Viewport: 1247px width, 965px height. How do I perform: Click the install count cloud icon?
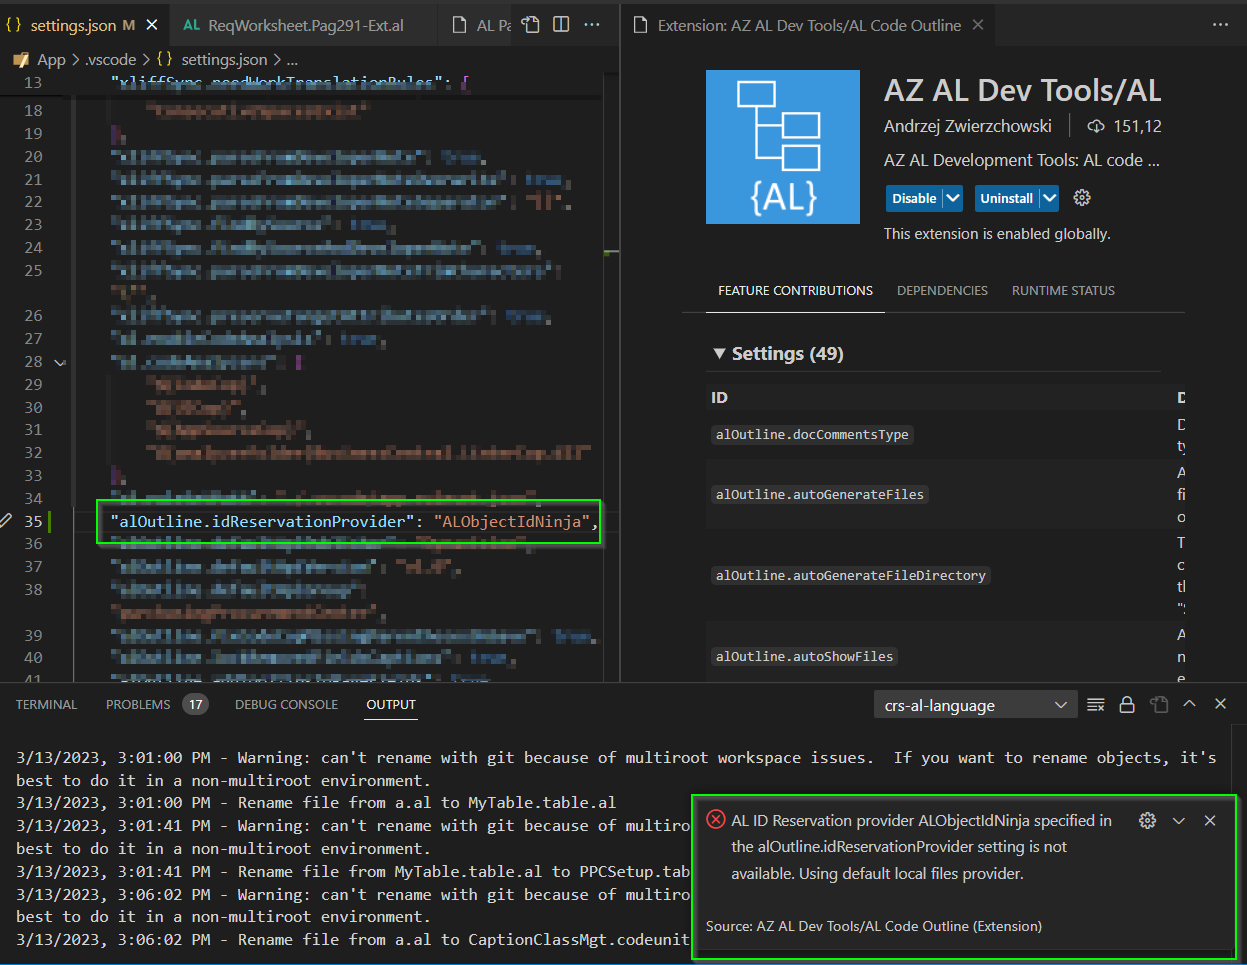(x=1096, y=126)
